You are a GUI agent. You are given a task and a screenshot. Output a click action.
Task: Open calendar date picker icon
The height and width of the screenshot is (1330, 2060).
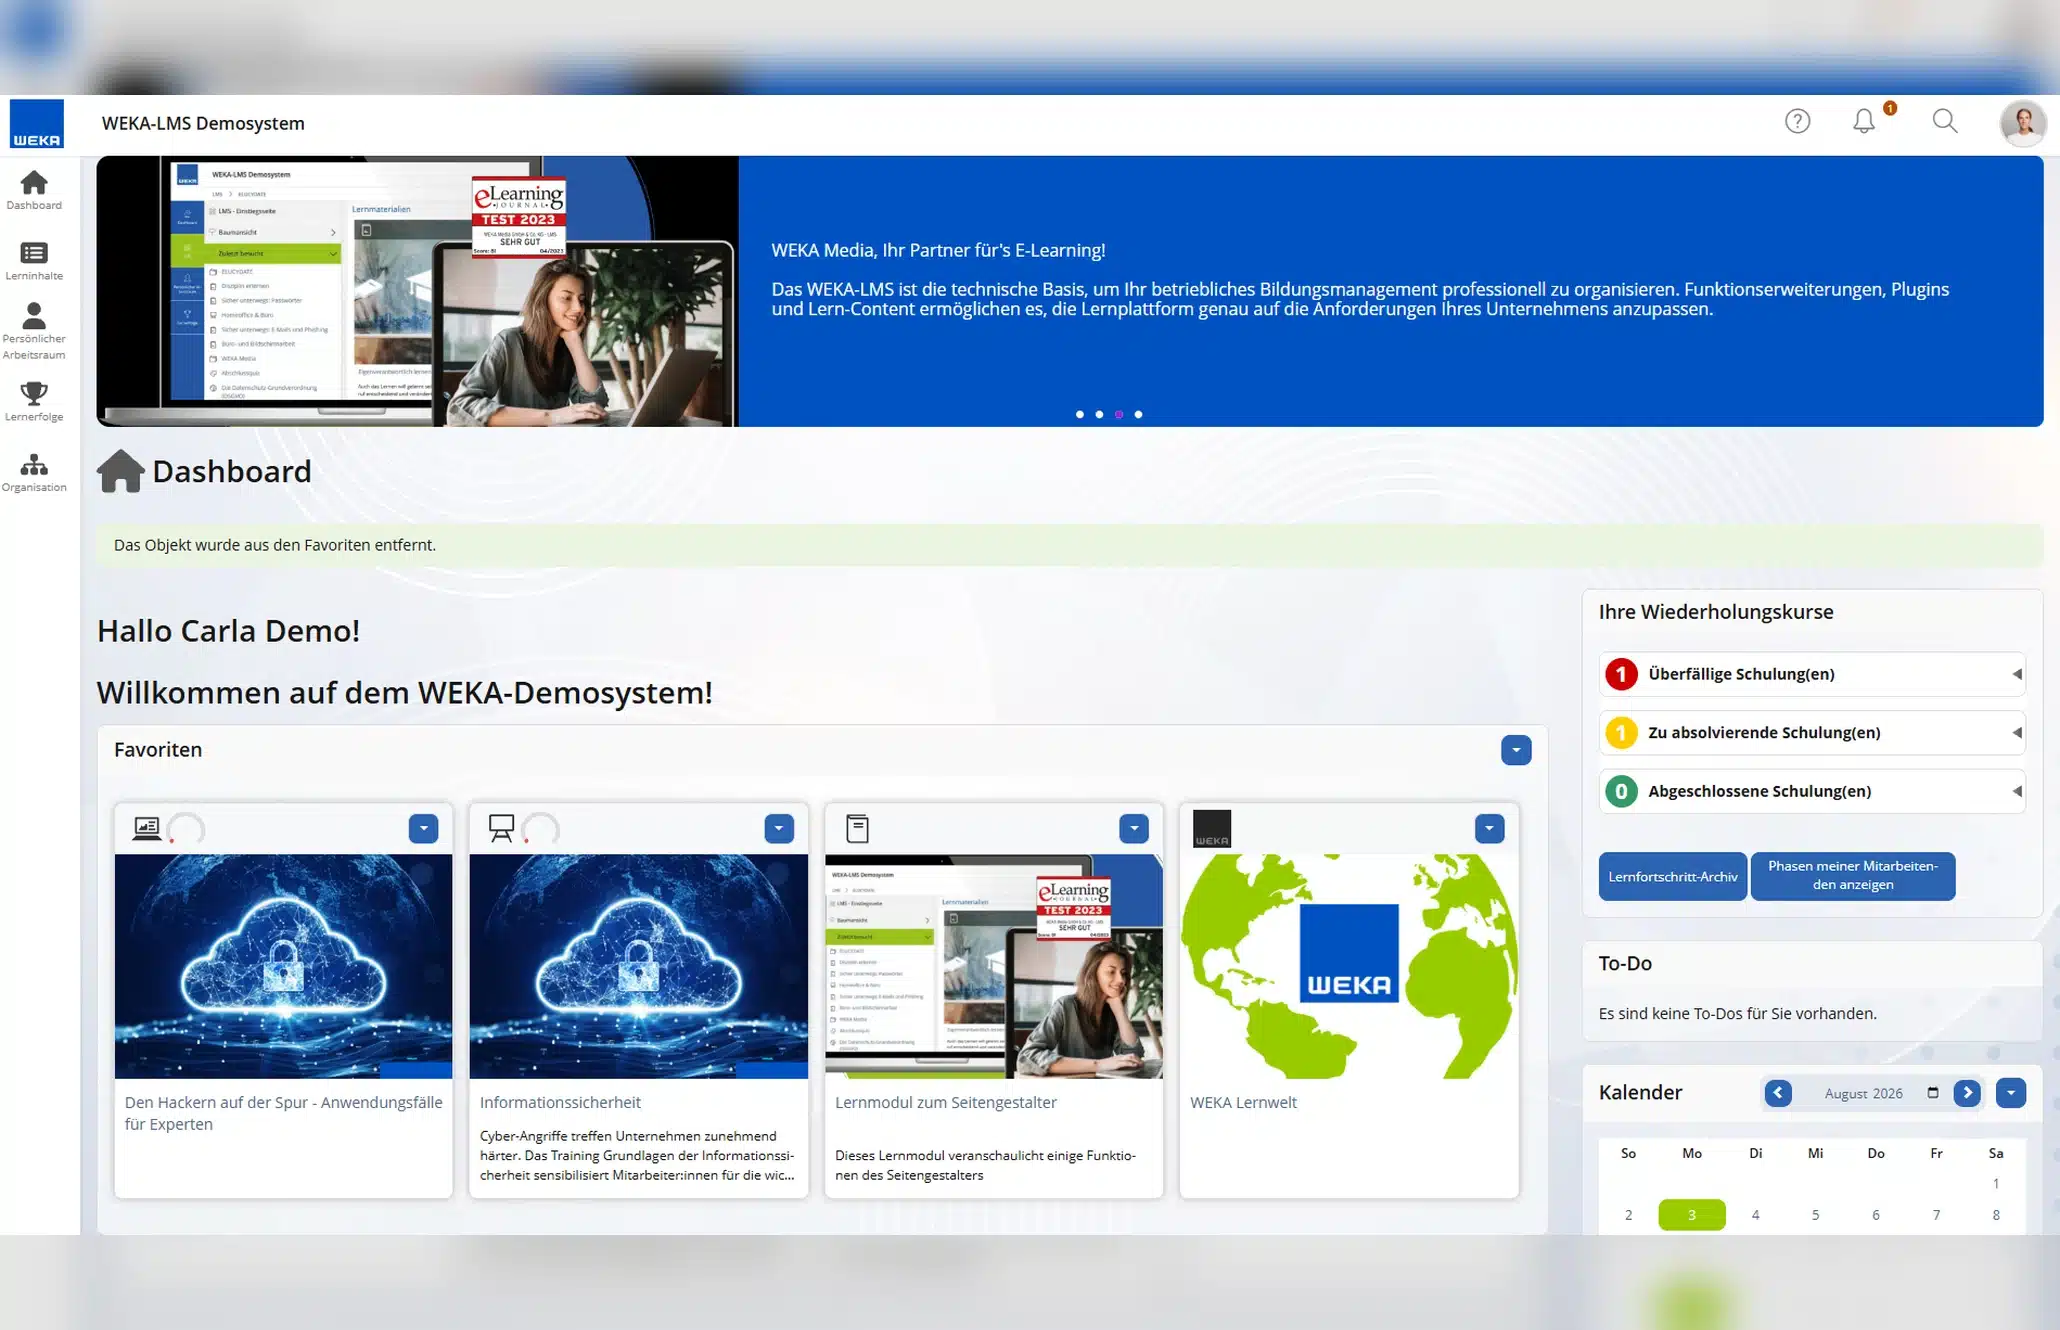(1933, 1092)
